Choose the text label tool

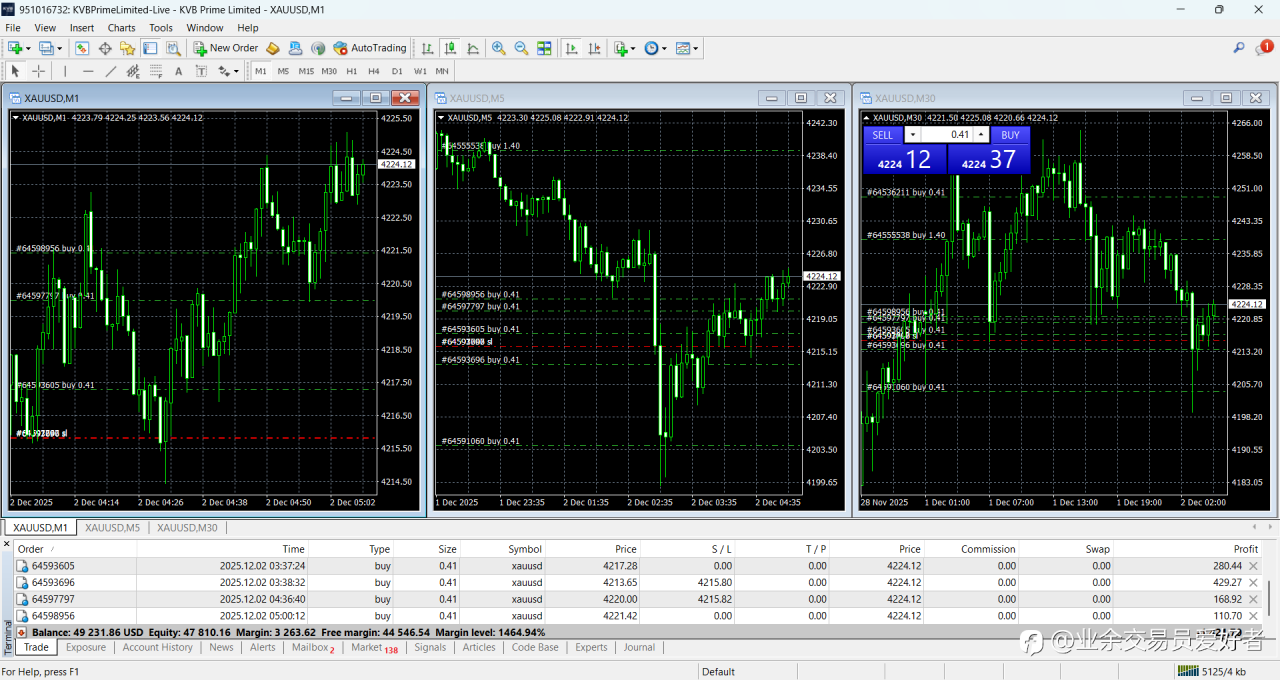click(x=179, y=71)
